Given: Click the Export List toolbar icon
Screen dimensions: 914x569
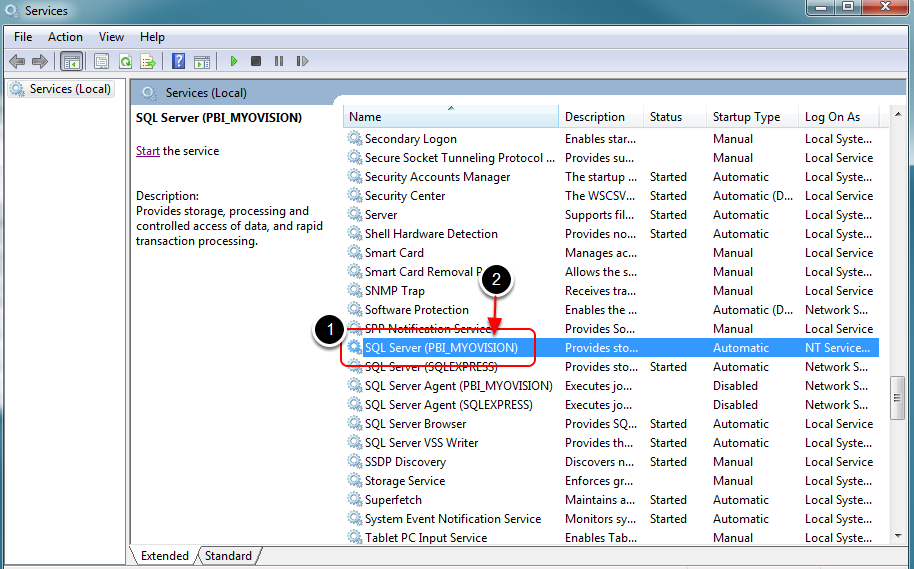Looking at the screenshot, I should 148,61.
